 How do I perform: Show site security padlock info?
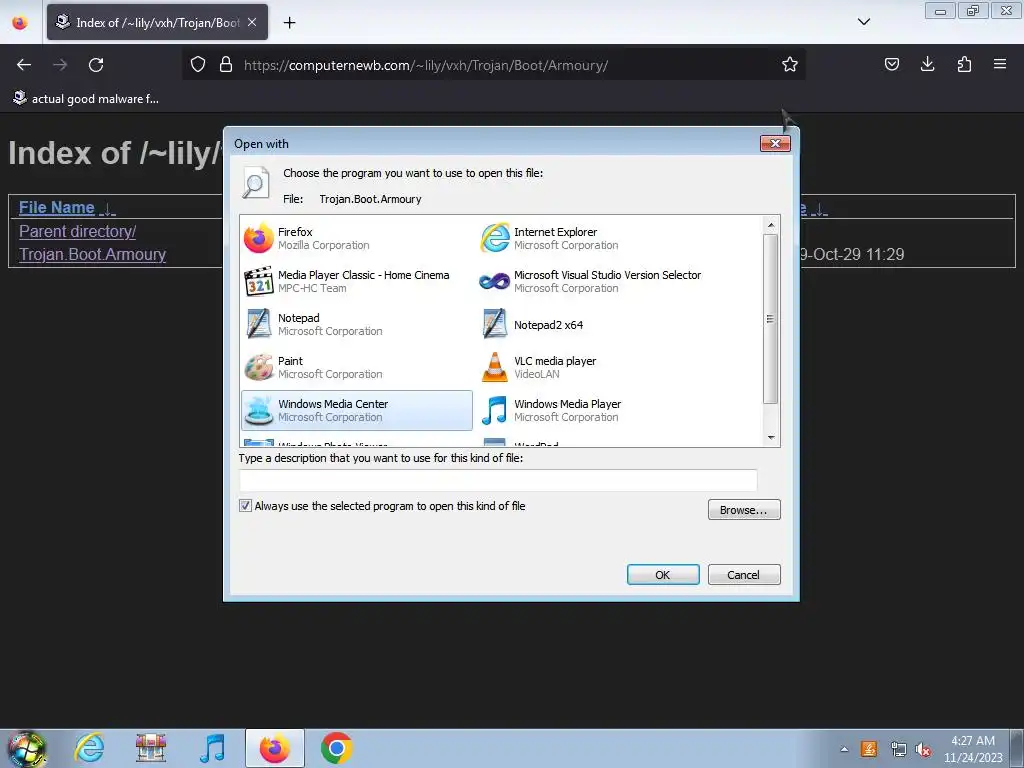coord(226,65)
